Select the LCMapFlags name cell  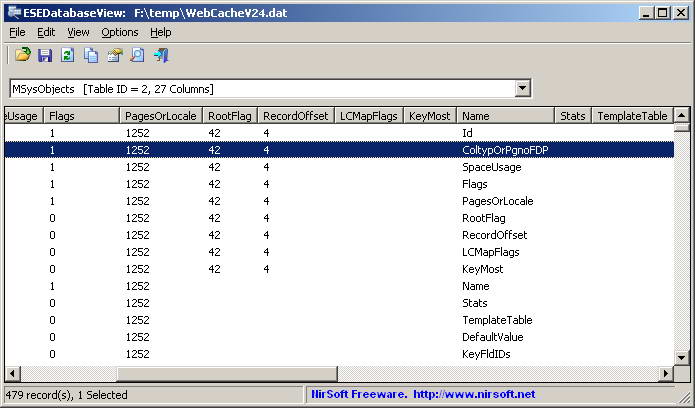click(491, 252)
